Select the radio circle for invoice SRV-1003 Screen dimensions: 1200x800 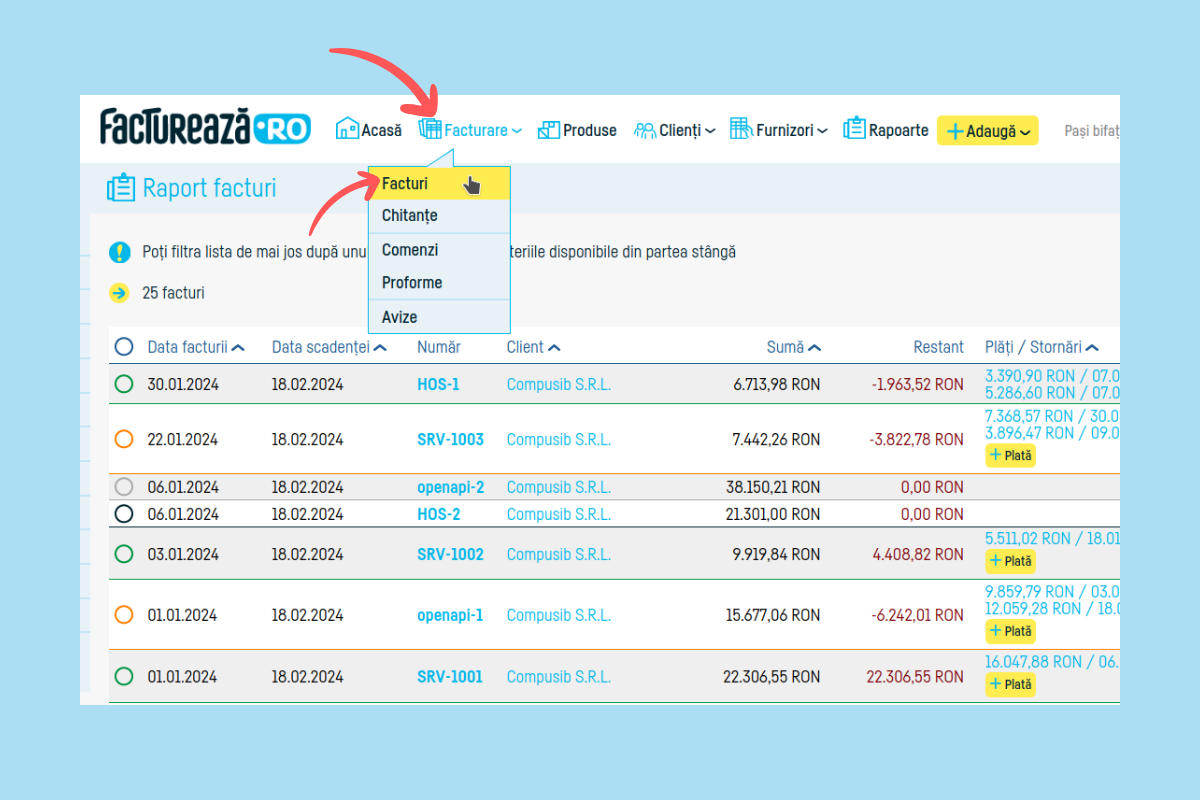124,439
